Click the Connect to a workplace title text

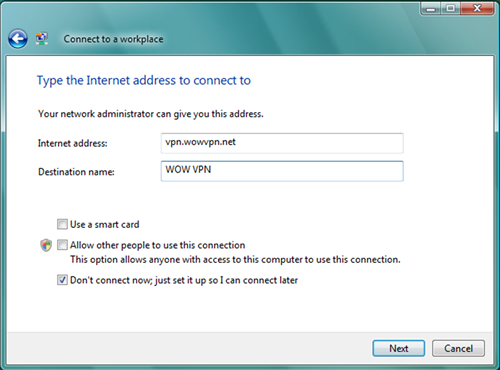113,39
